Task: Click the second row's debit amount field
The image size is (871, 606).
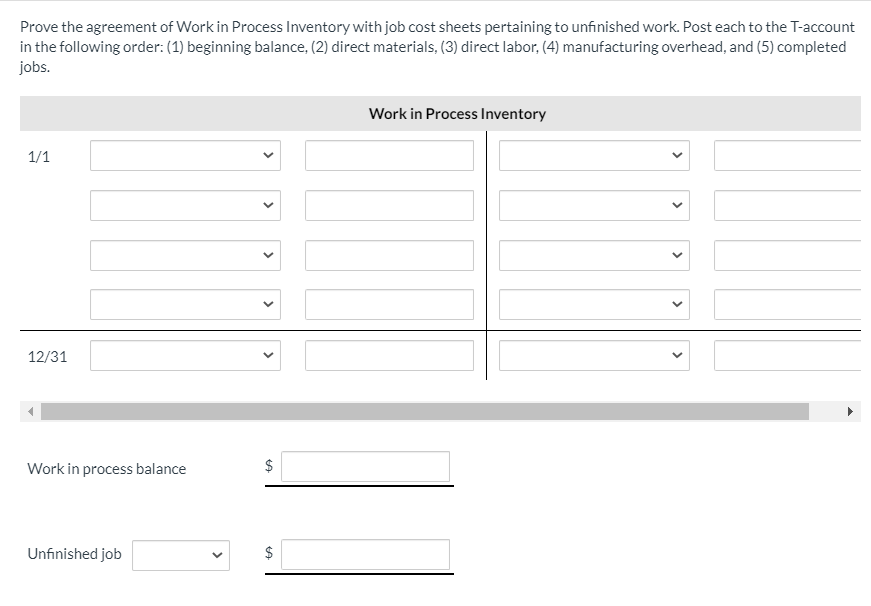Action: 389,205
